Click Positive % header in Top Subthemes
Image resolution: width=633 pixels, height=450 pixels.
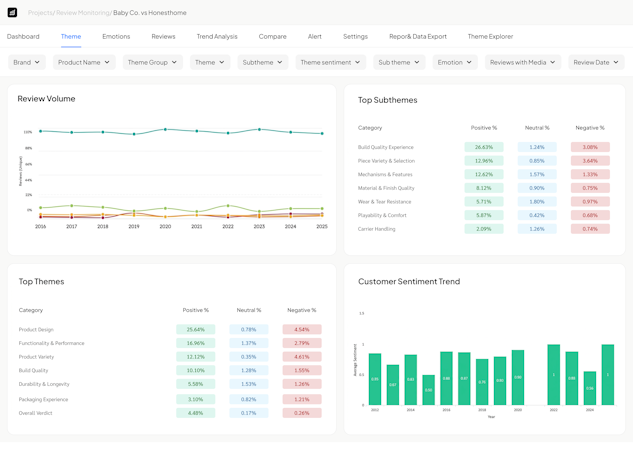(484, 128)
